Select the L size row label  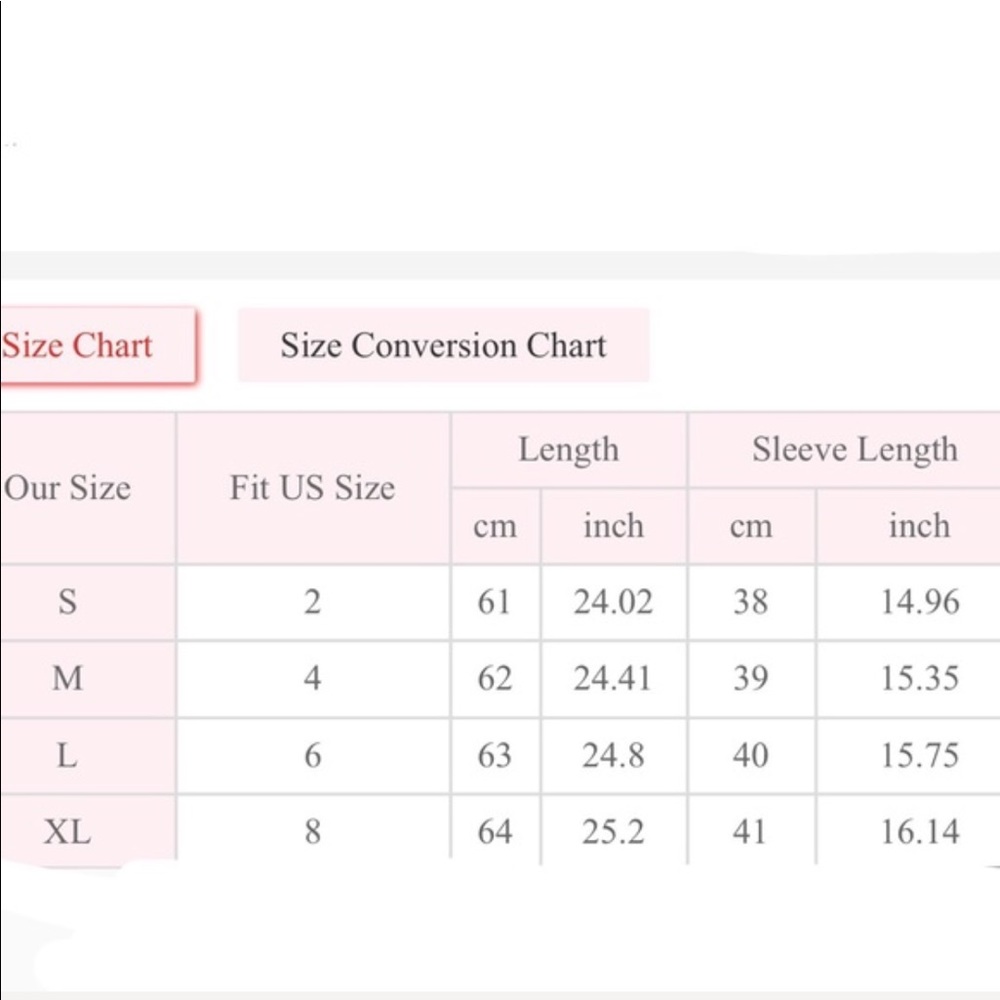coord(67,755)
